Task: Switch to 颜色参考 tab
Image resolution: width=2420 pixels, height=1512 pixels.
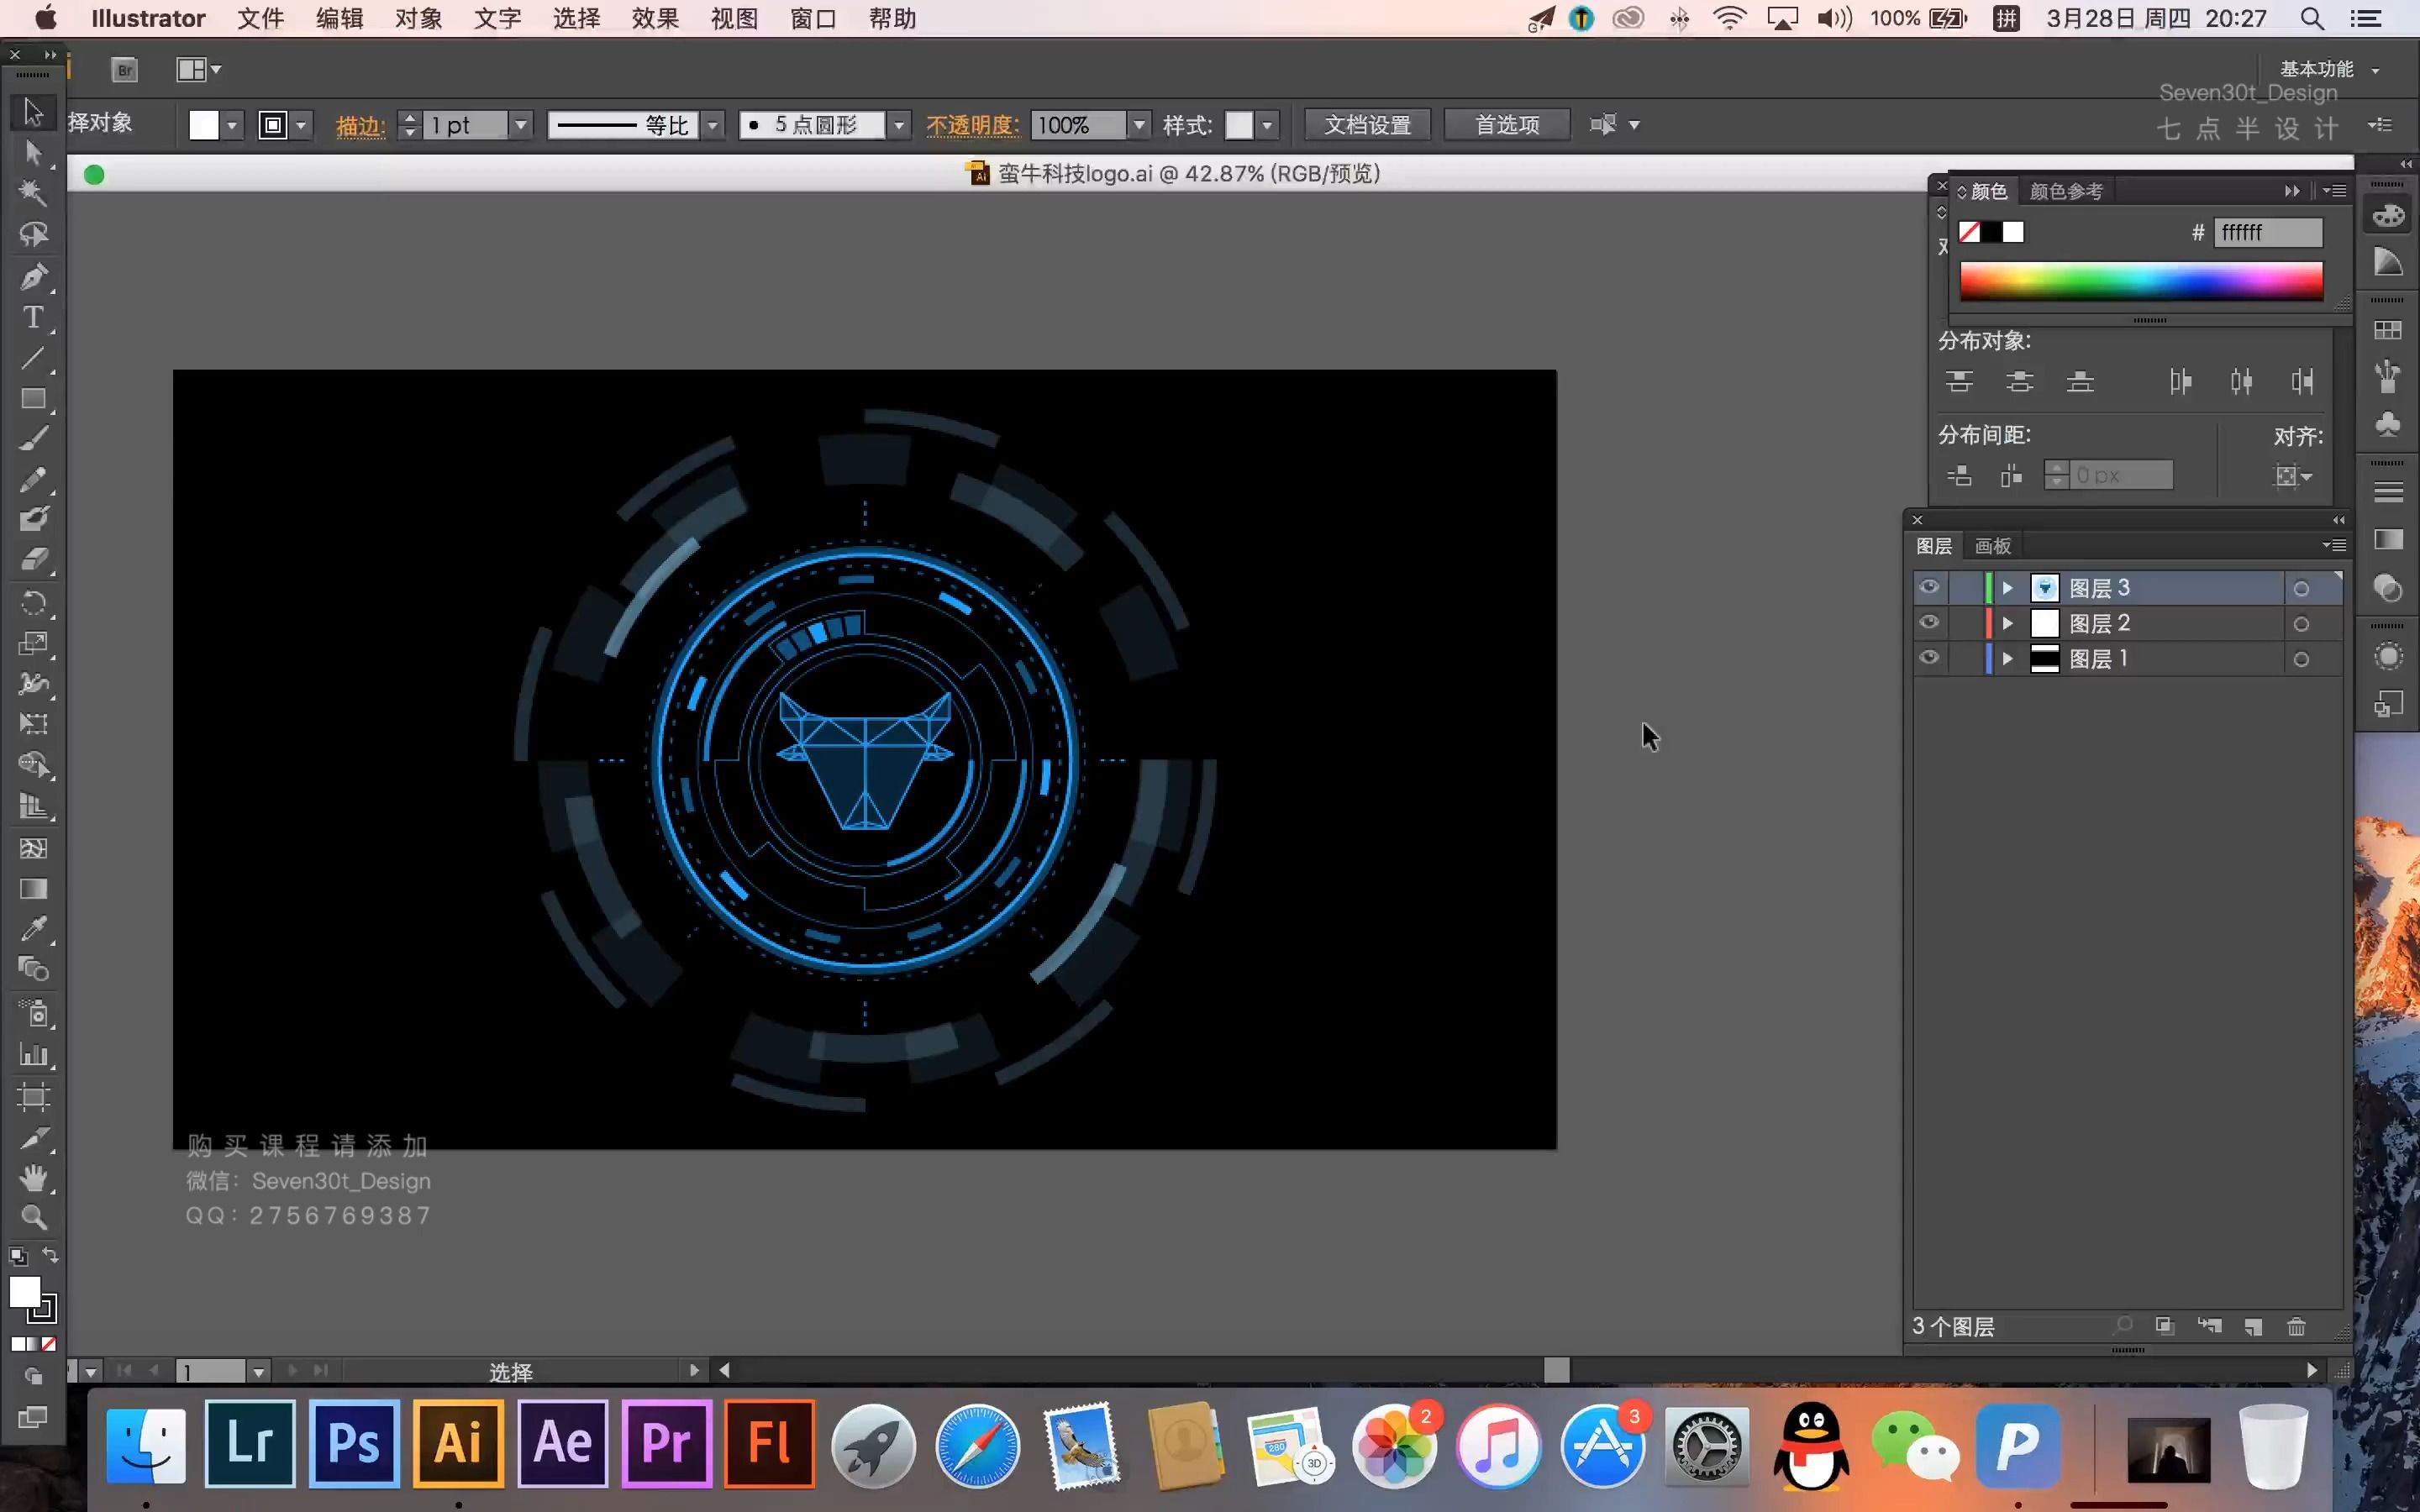Action: click(2066, 191)
